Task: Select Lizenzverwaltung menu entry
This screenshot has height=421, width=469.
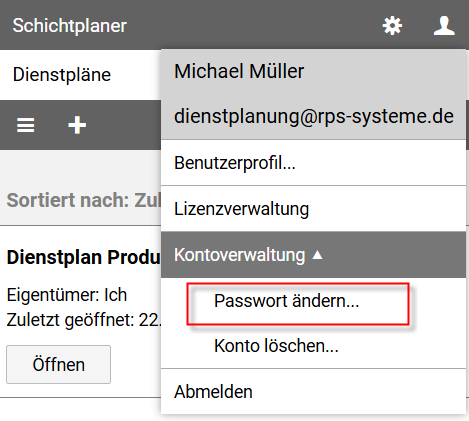Action: tap(313, 209)
